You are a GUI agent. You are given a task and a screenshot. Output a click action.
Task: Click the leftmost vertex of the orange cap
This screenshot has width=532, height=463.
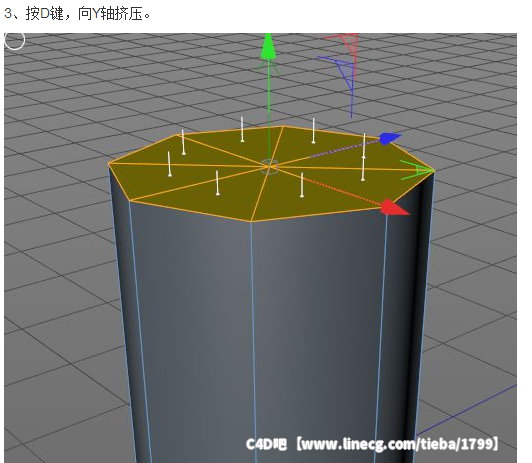tap(109, 164)
